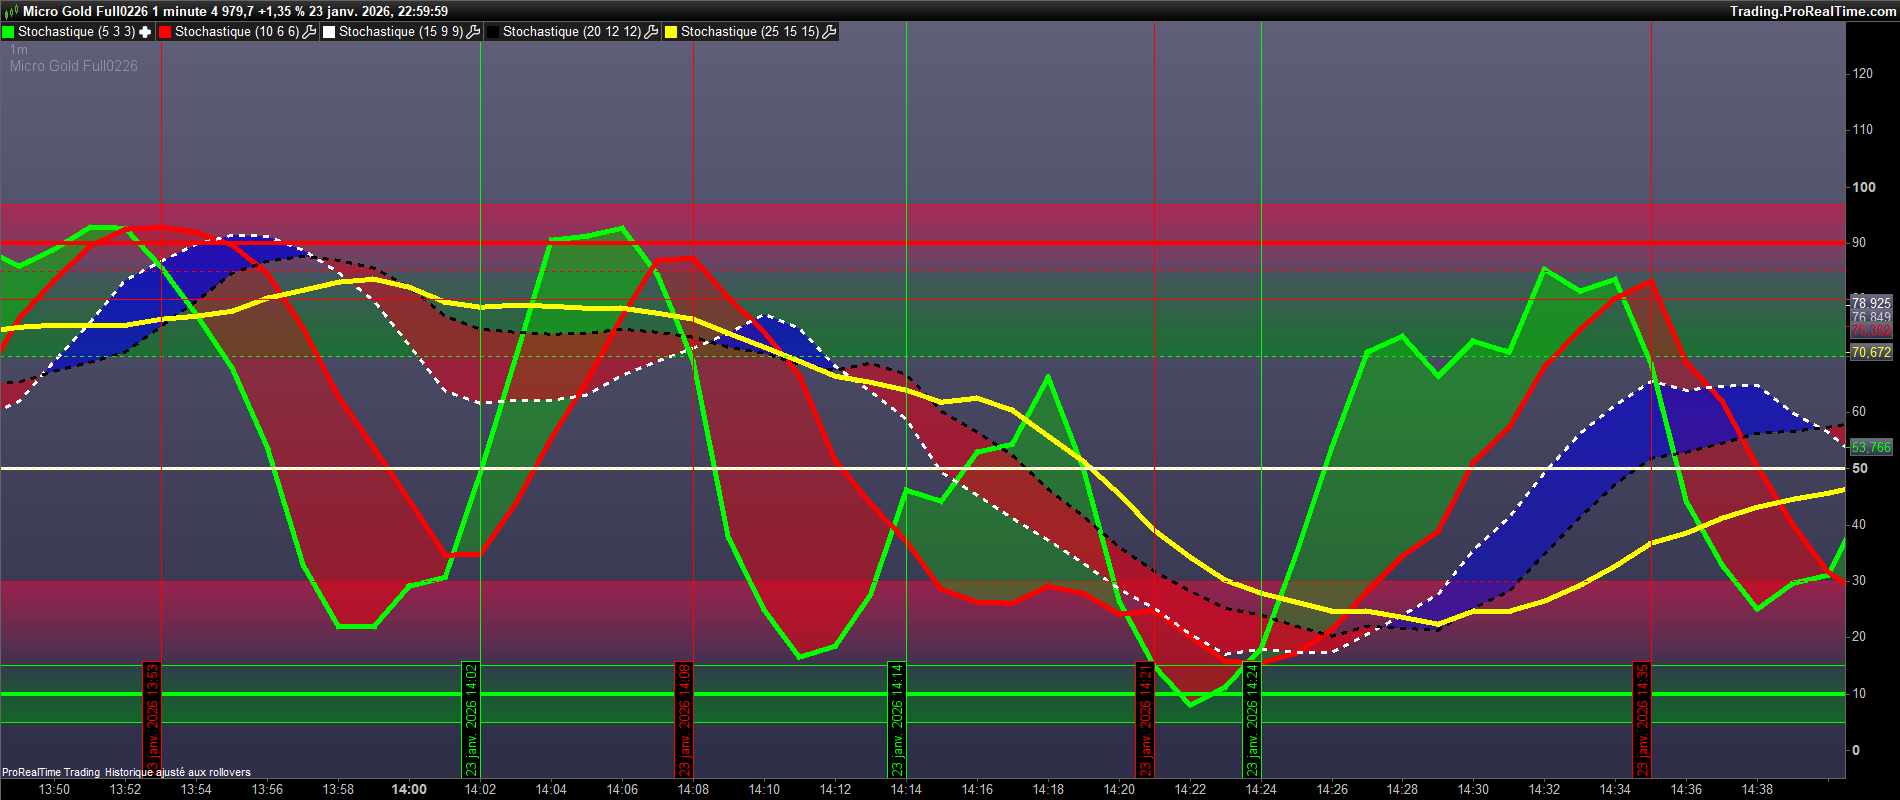The height and width of the screenshot is (800, 1900).
Task: Click the bold 14:00 label on time axis
Action: tap(409, 789)
